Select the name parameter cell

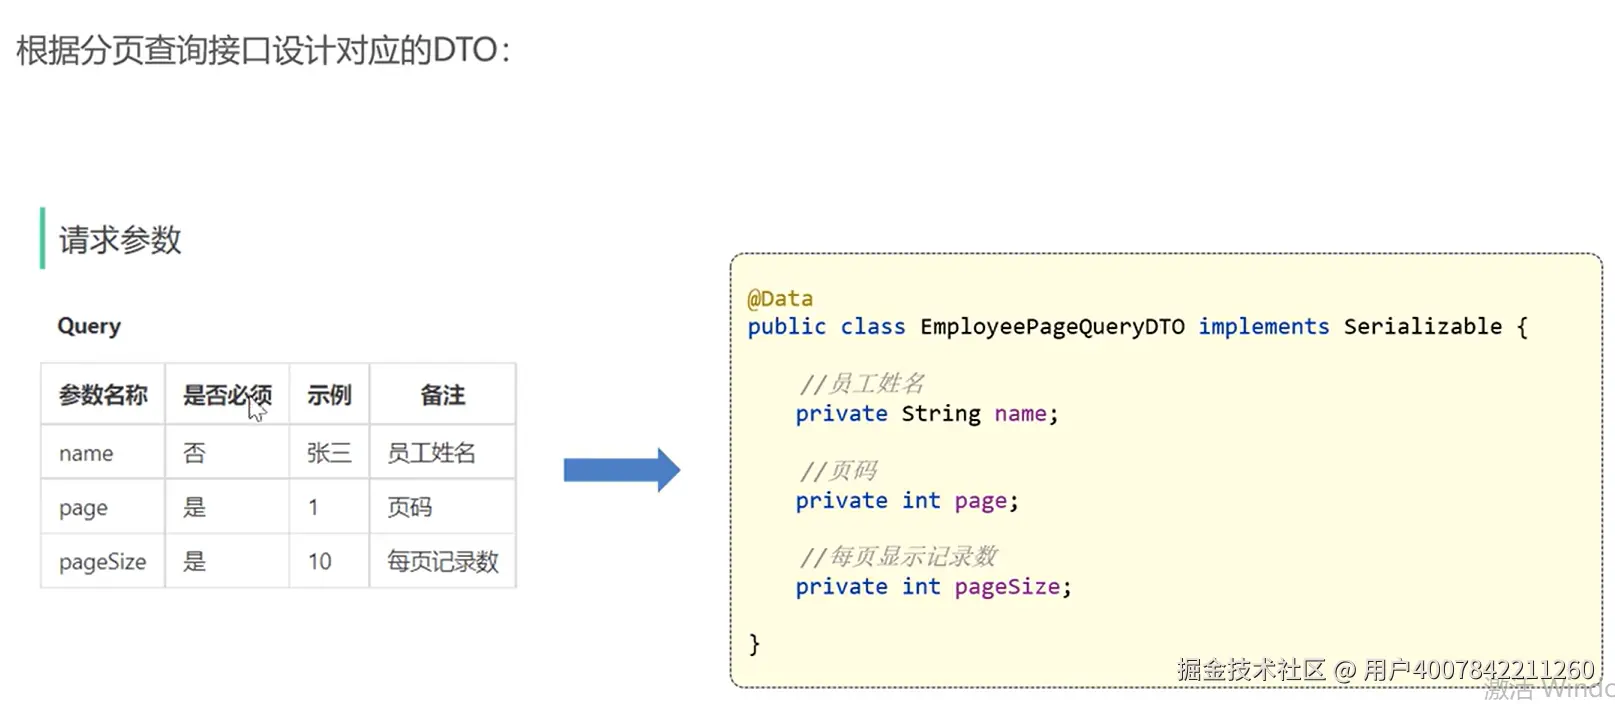[x=103, y=453]
